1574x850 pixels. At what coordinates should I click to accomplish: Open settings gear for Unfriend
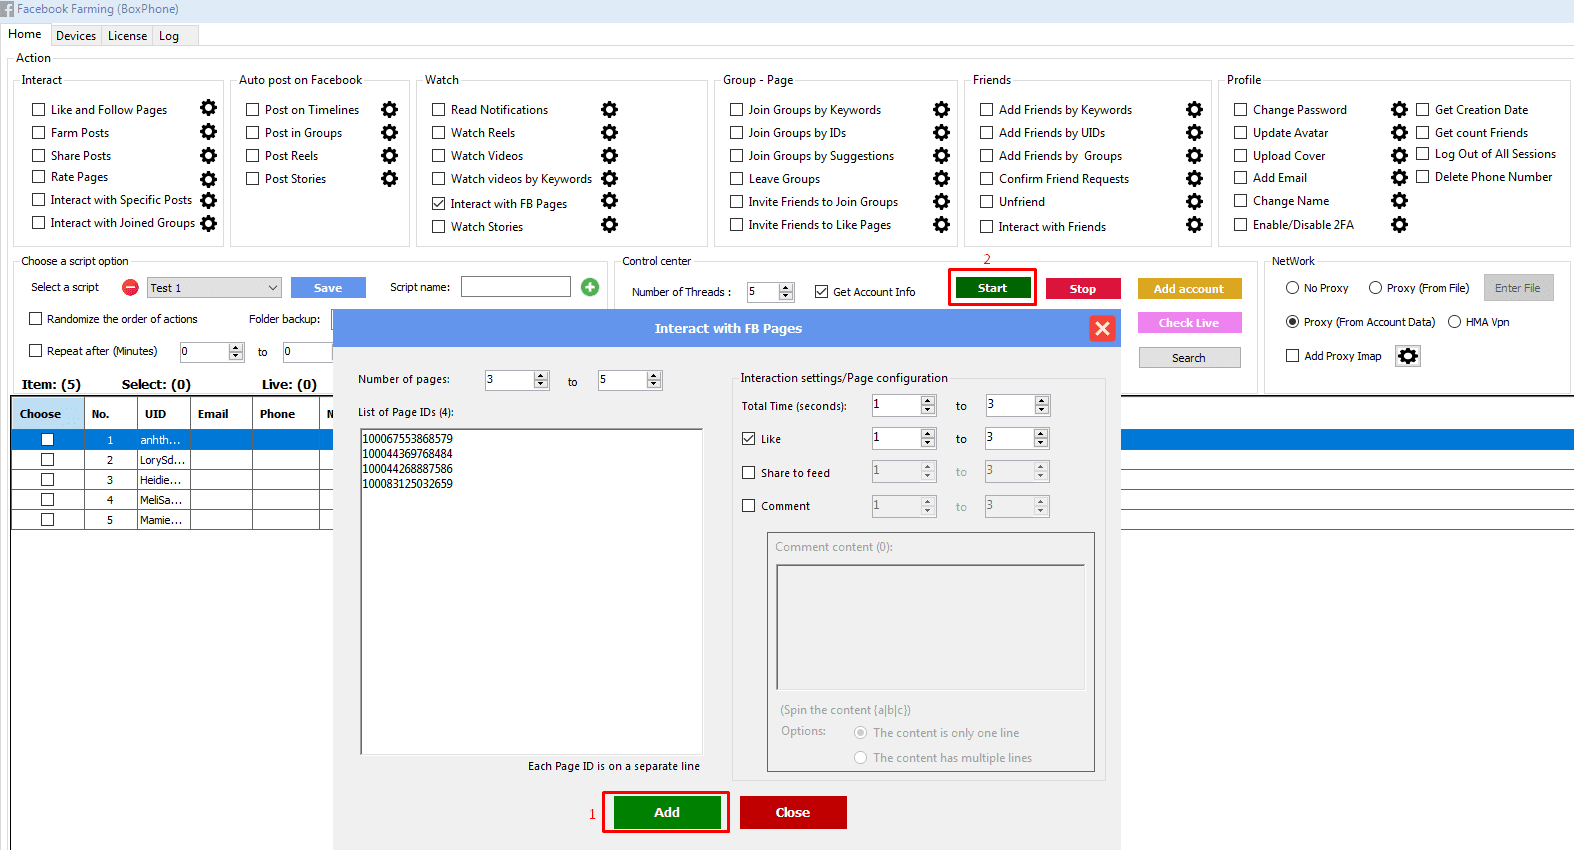(x=1194, y=201)
